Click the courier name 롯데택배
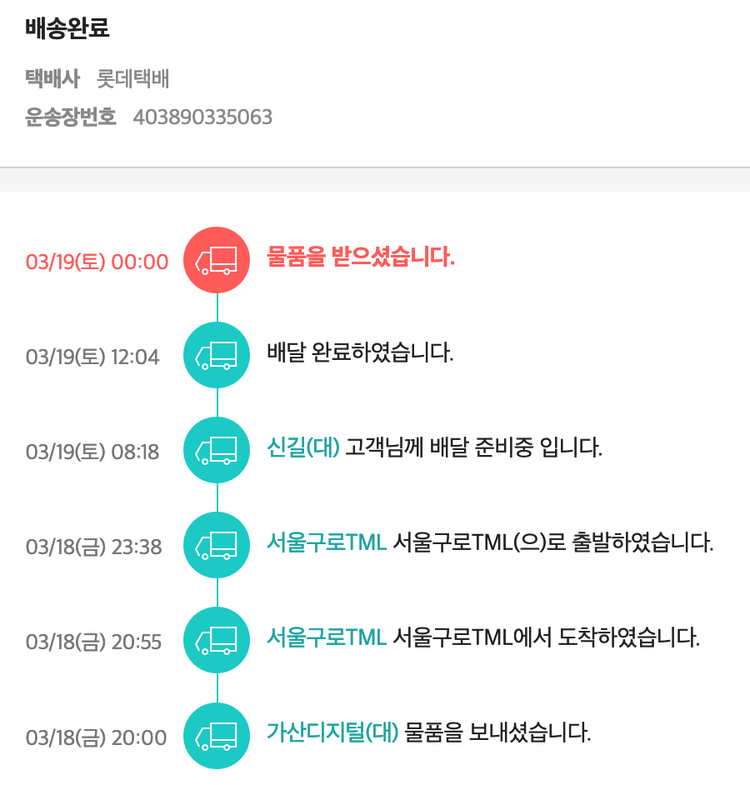The width and height of the screenshot is (750, 785). [x=139, y=77]
